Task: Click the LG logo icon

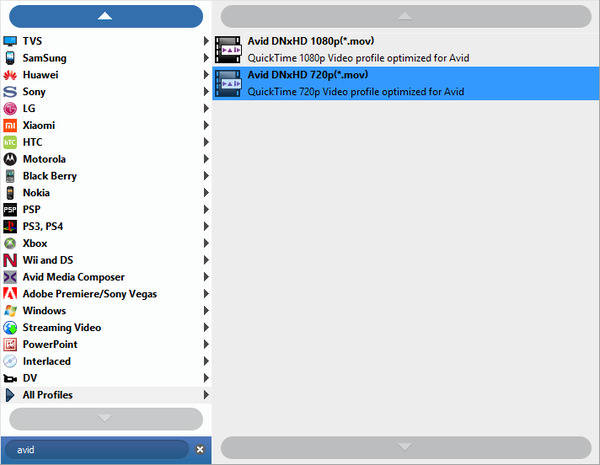Action: pos(10,108)
